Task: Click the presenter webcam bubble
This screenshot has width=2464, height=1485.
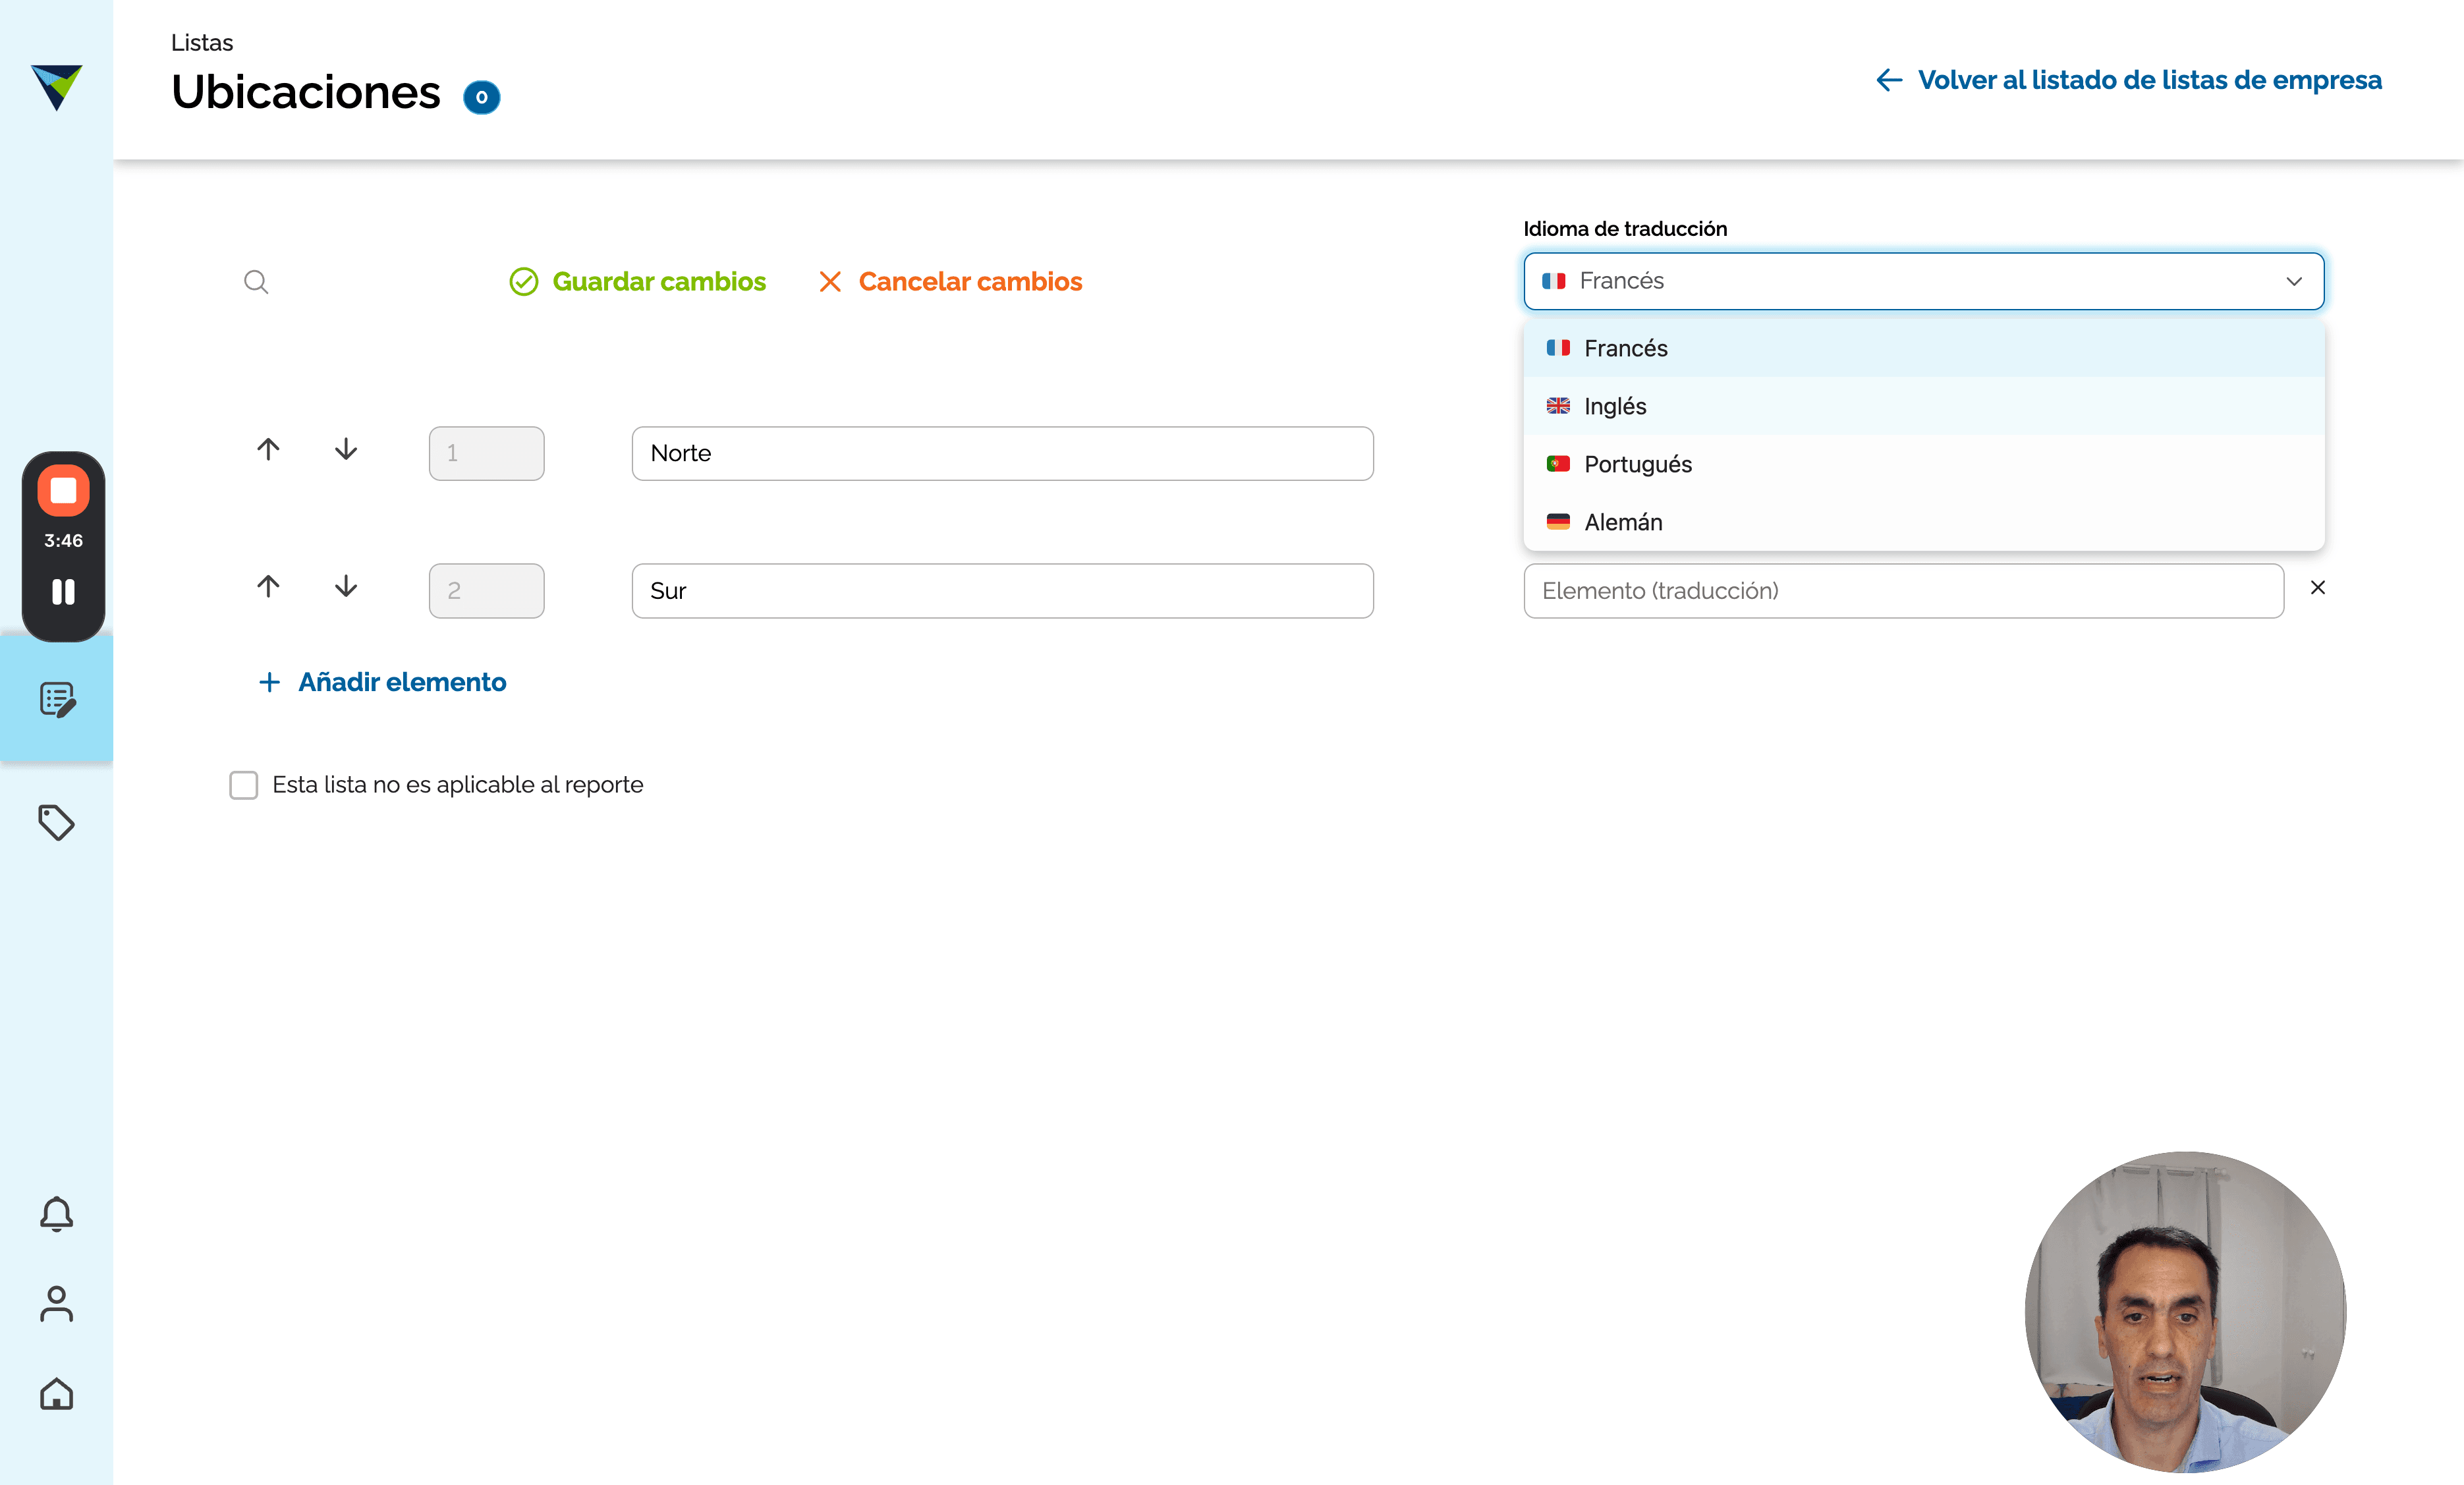Action: coord(2185,1312)
